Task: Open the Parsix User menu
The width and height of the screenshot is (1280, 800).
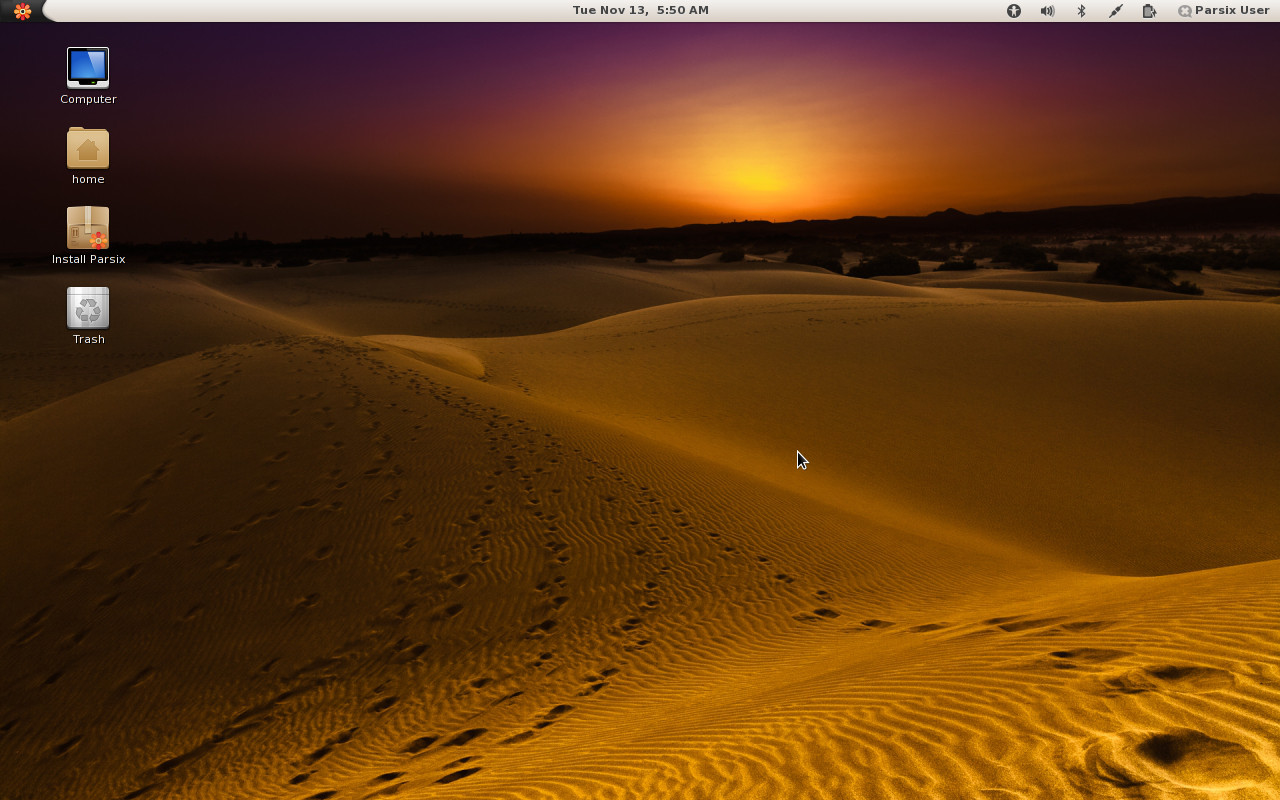Action: [x=1232, y=11]
